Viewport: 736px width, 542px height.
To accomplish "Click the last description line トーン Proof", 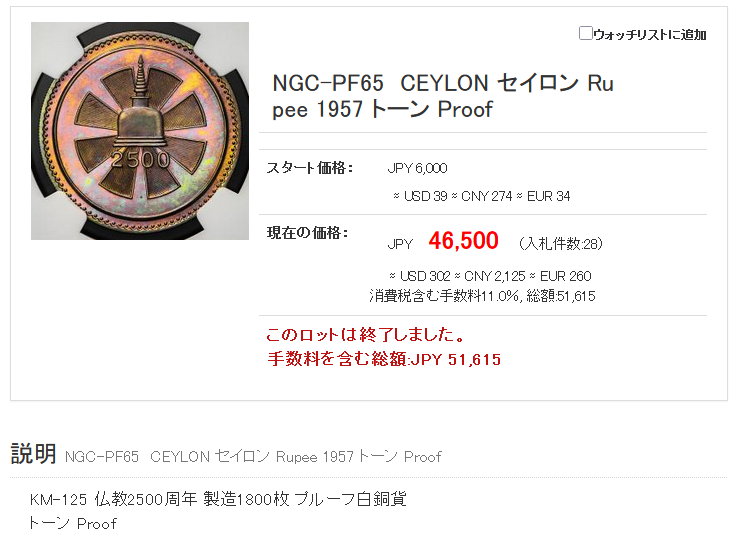I will tap(72, 523).
